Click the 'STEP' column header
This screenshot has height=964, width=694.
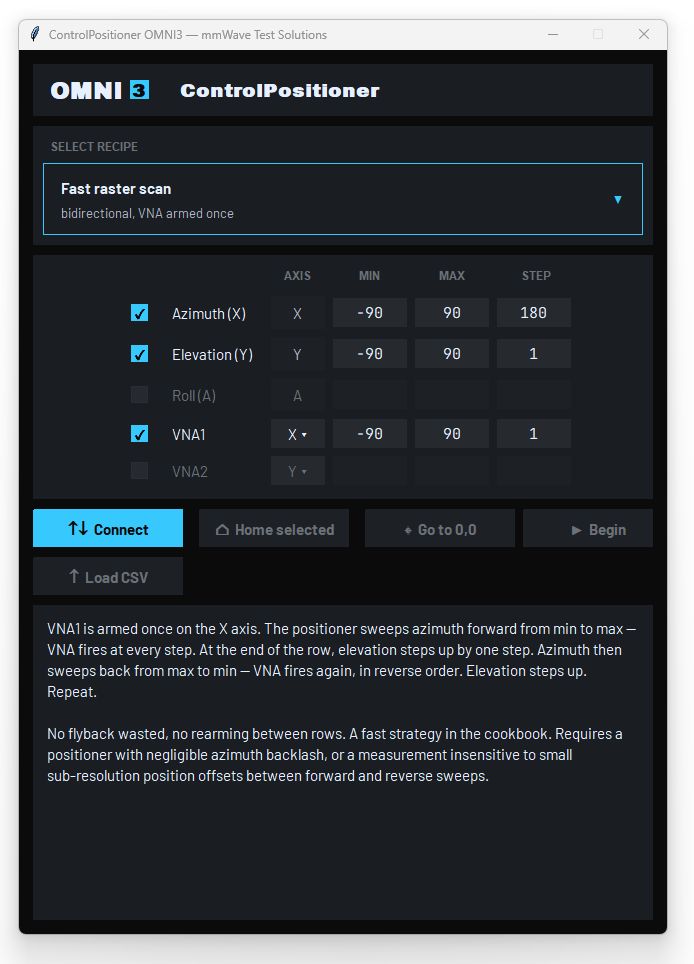tap(536, 275)
